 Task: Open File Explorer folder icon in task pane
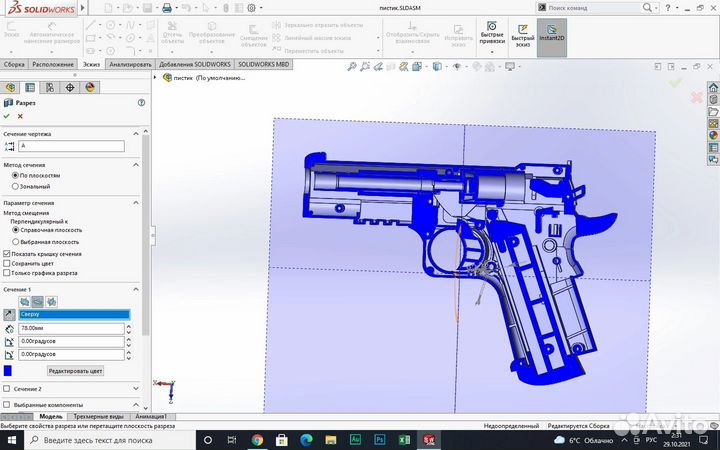713,112
